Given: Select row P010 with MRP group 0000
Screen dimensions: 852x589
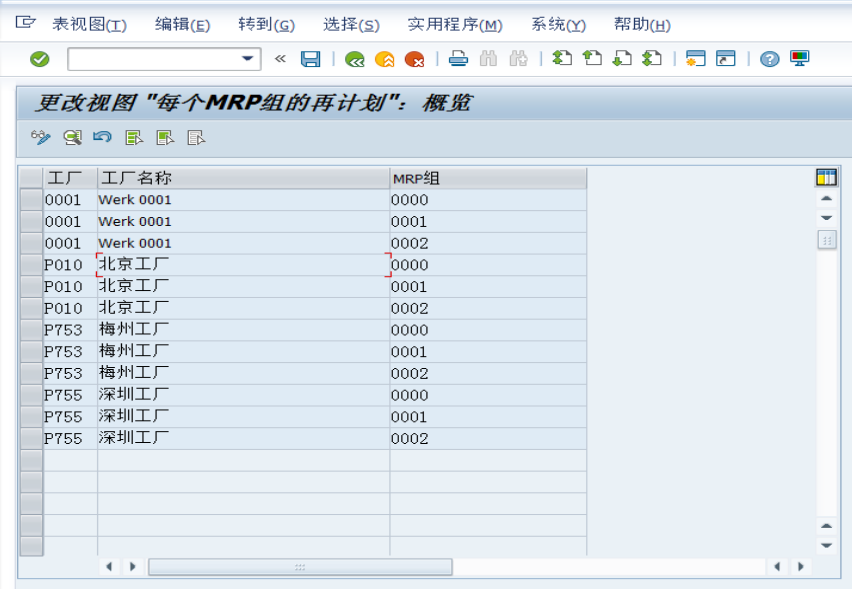Looking at the screenshot, I should [31, 265].
